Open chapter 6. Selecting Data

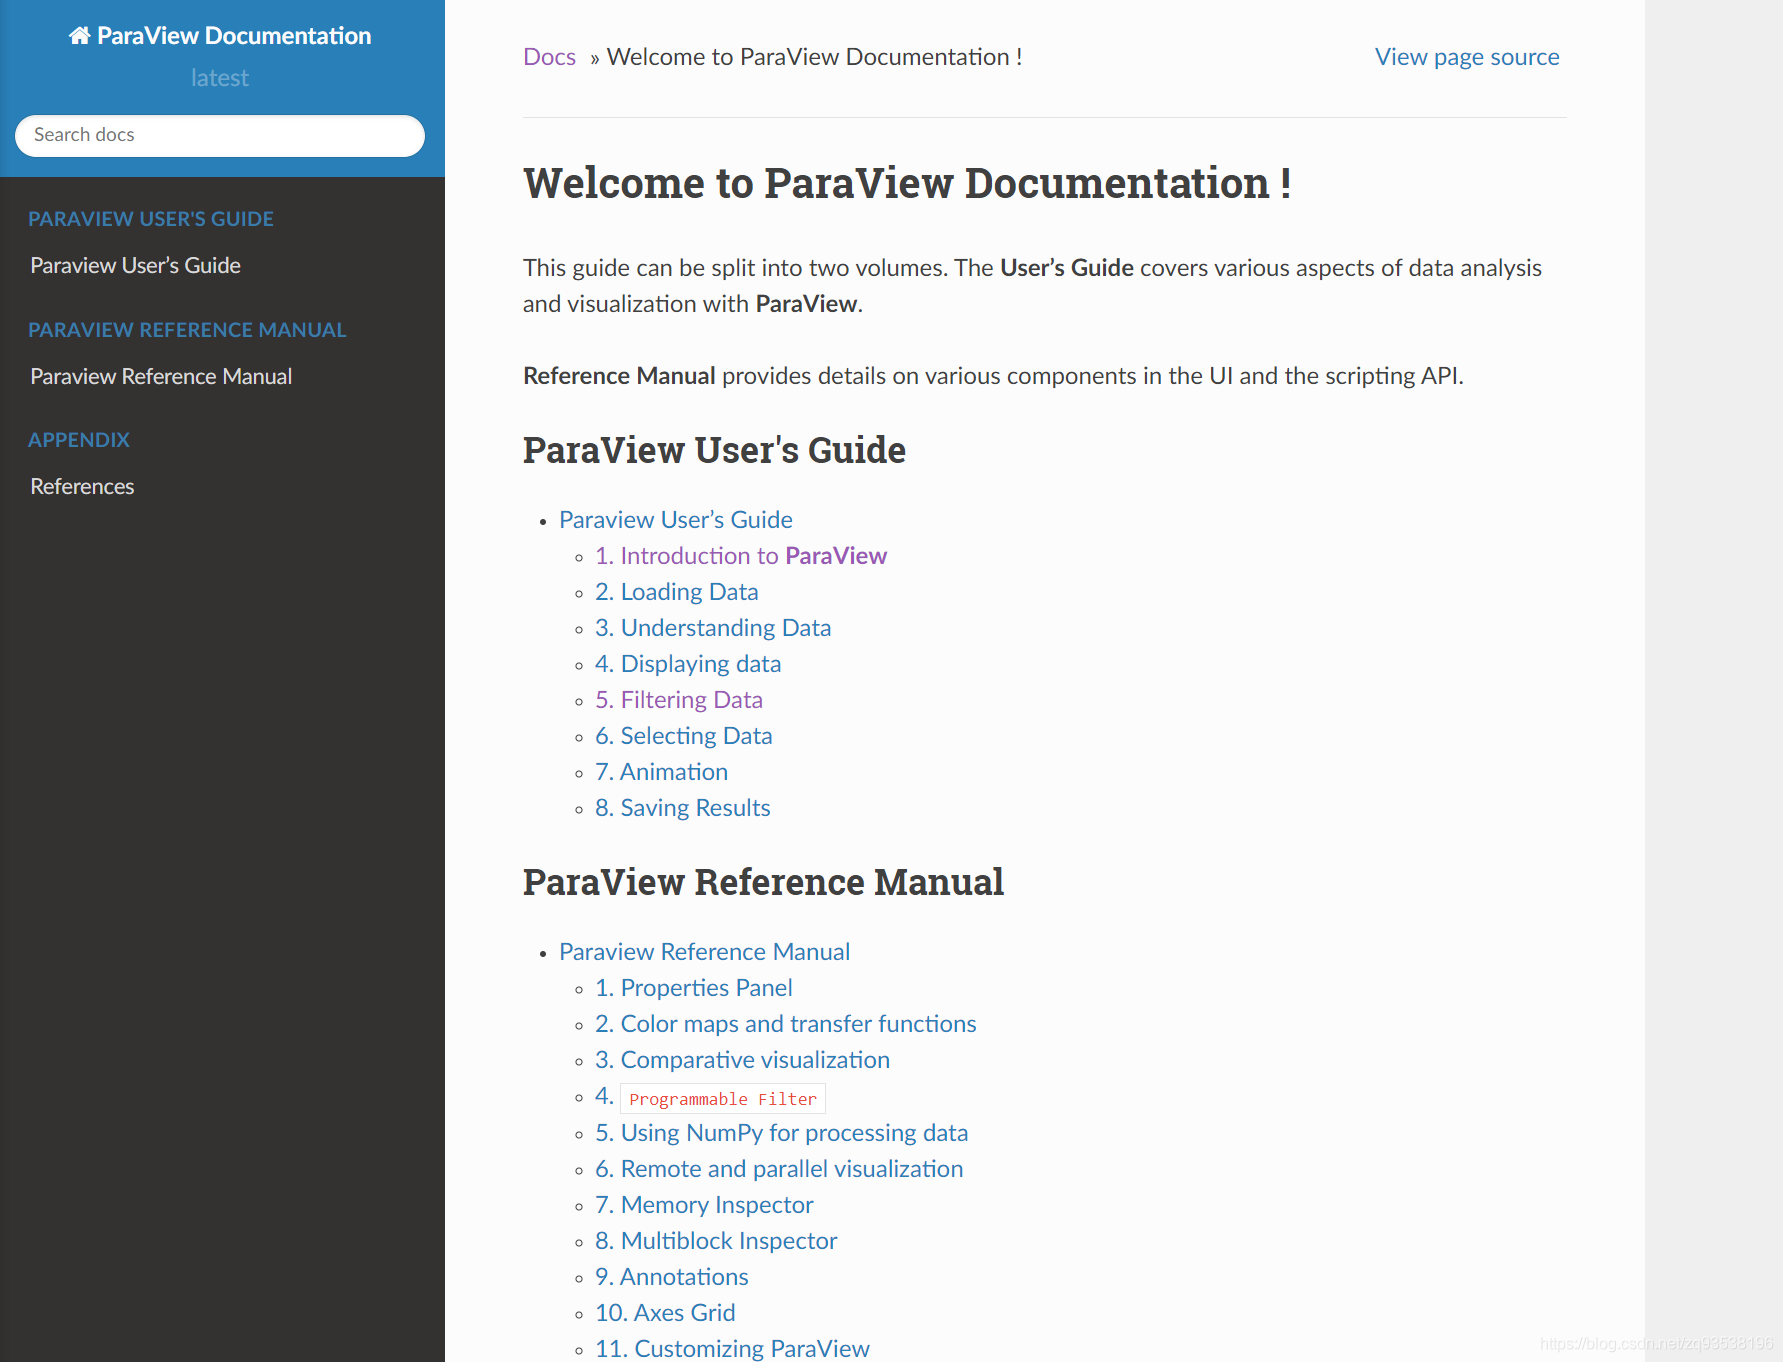click(683, 735)
